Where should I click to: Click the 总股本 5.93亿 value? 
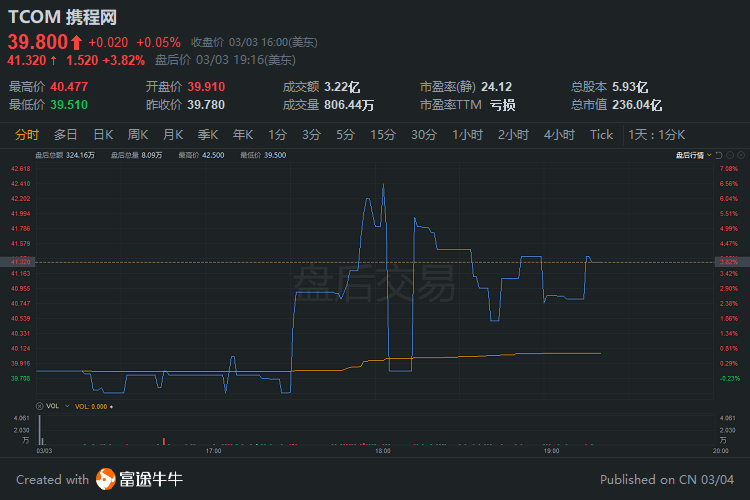click(x=630, y=87)
